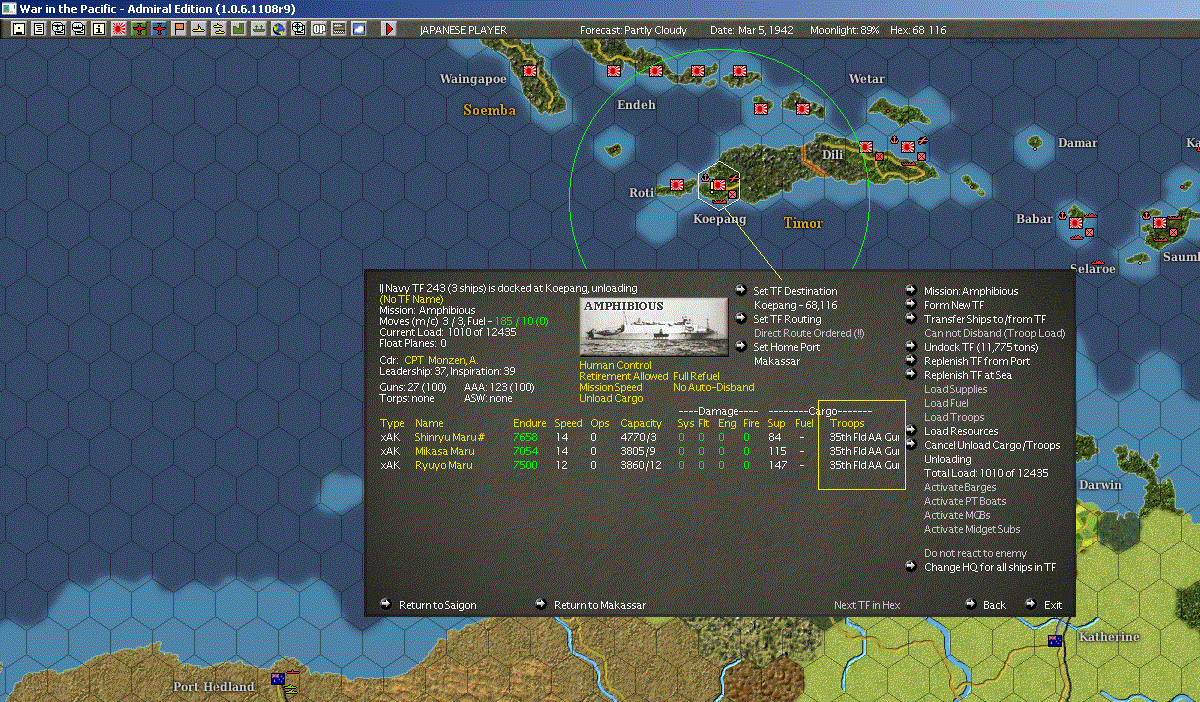Click endurance value 7658
This screenshot has width=1200, height=702.
[525, 437]
